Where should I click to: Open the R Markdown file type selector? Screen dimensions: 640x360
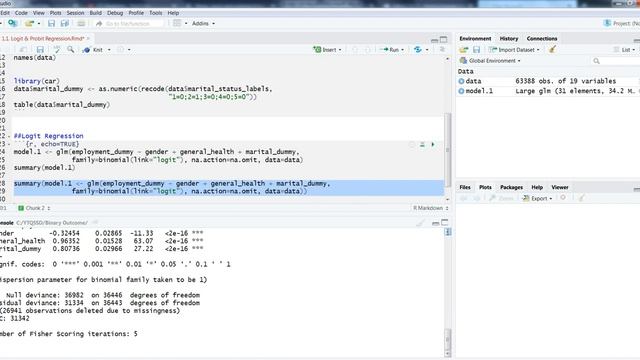point(430,208)
